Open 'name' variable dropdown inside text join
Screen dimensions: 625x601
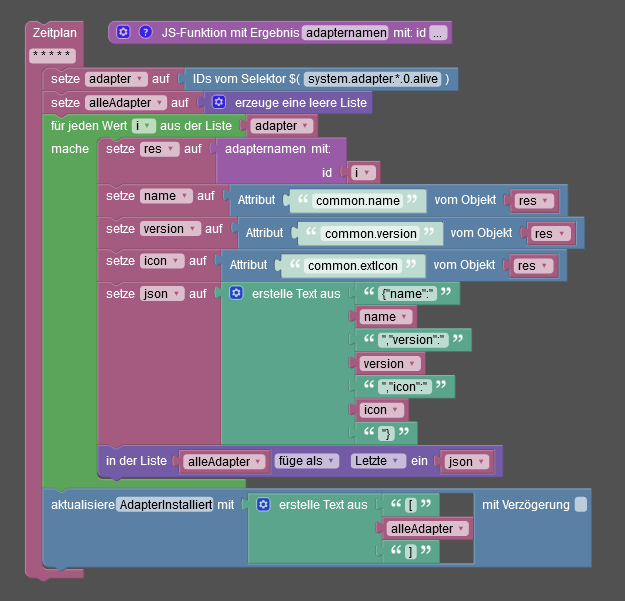click(x=385, y=317)
